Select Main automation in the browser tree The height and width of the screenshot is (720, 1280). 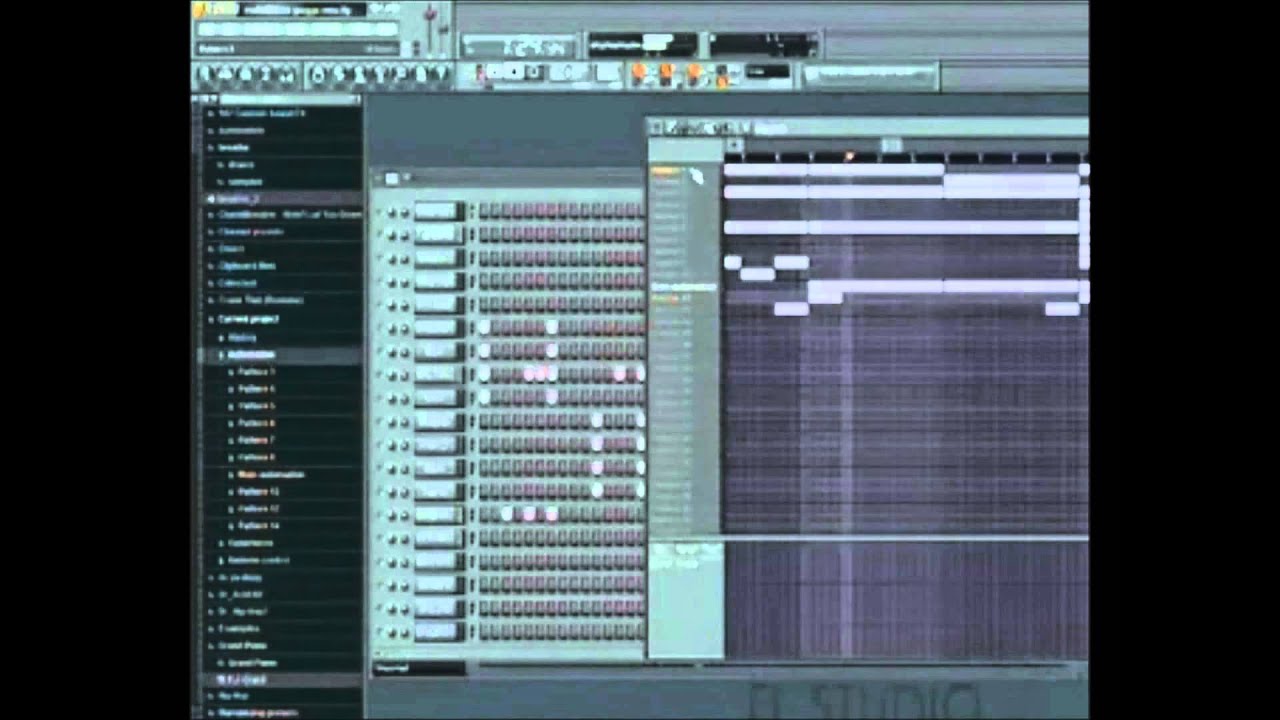pyautogui.click(x=269, y=474)
